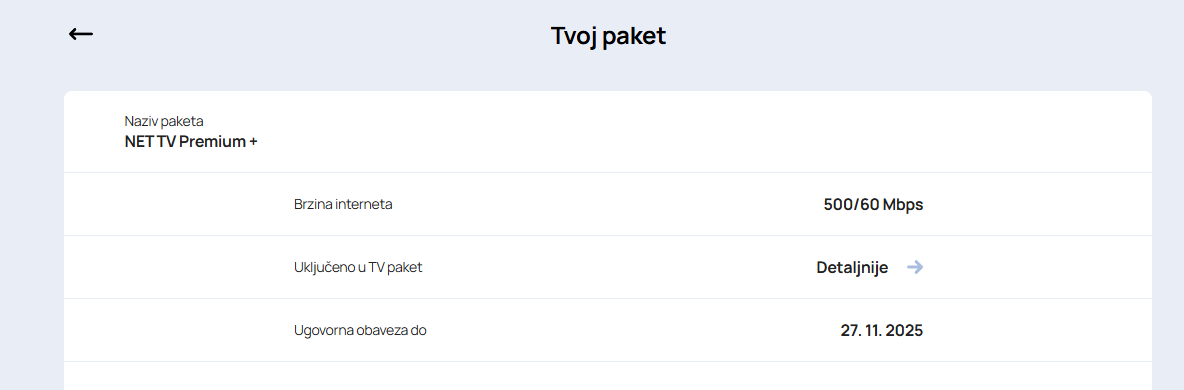Screen dimensions: 1184x390
Task: Select the 27. 11. 2025 contract date
Action: (x=881, y=330)
